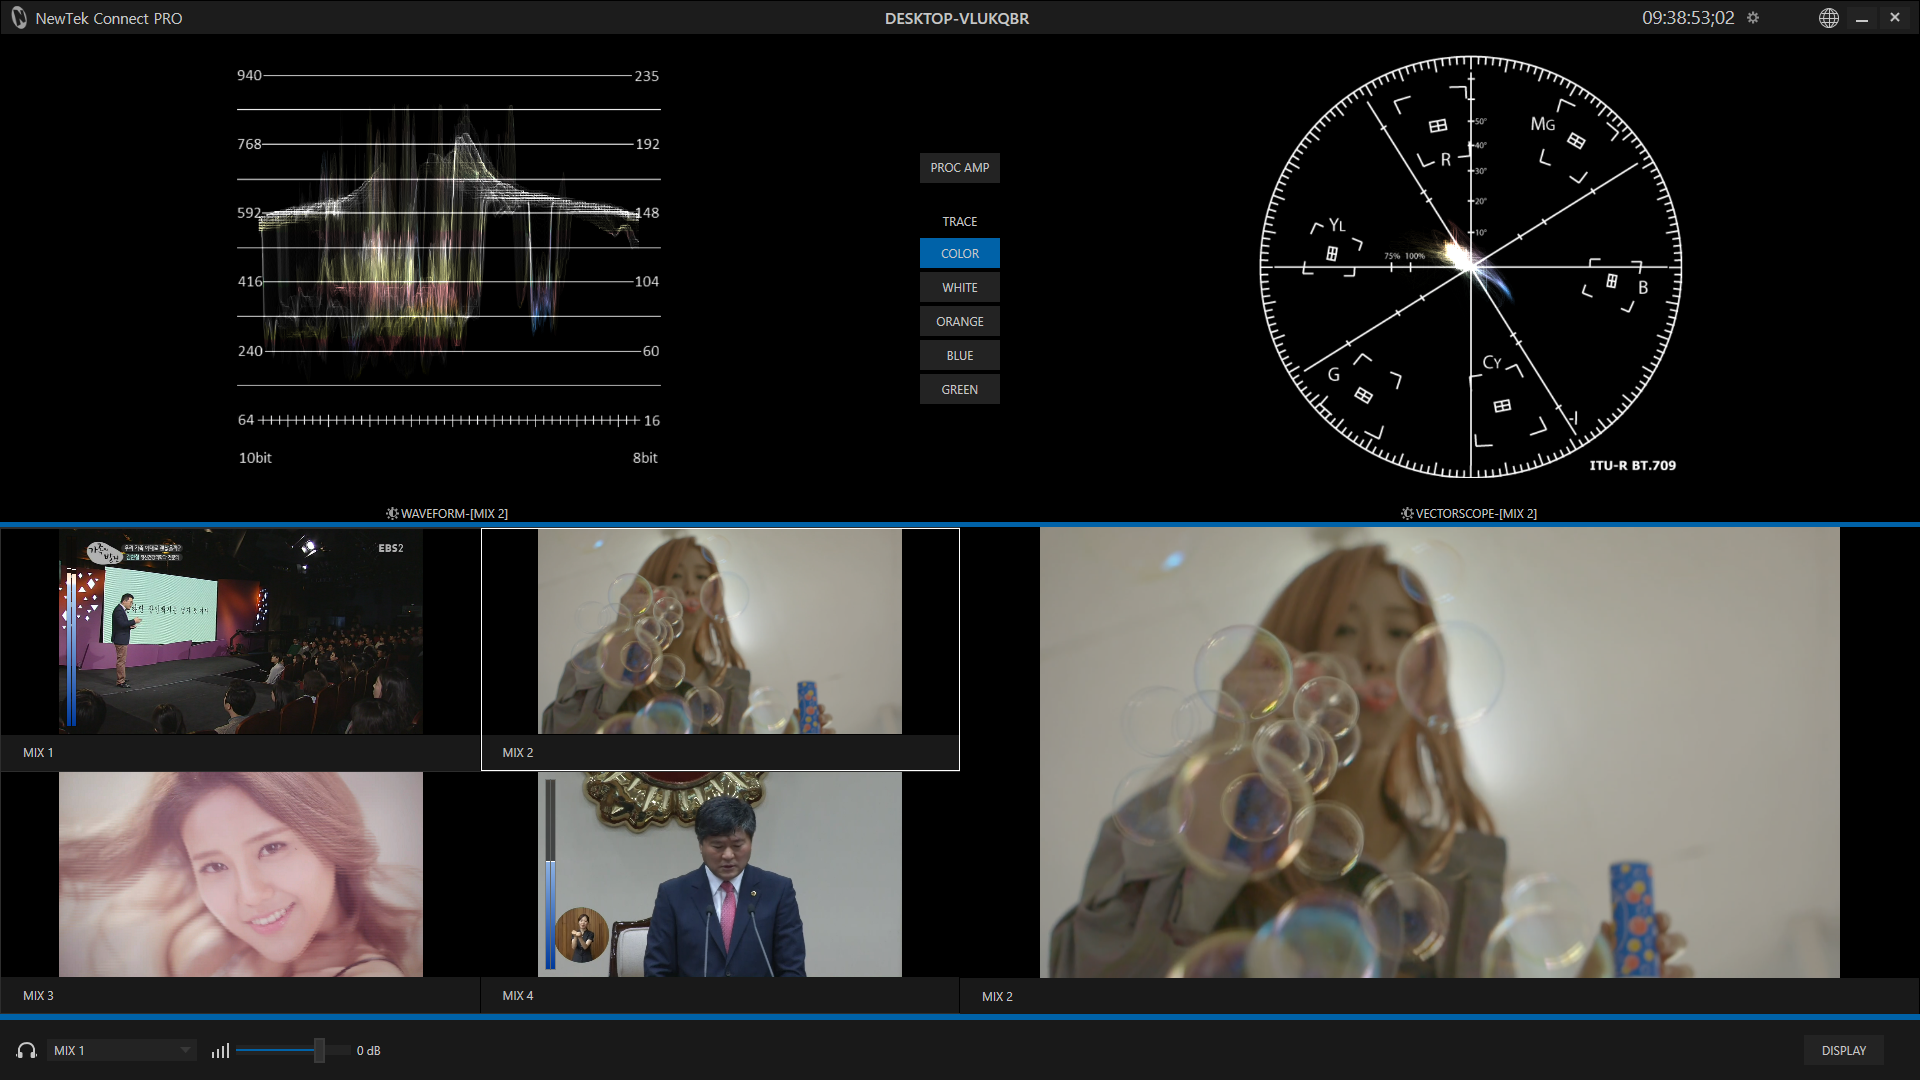The height and width of the screenshot is (1080, 1920).
Task: Click the NewTek logo icon
Action: (x=19, y=18)
